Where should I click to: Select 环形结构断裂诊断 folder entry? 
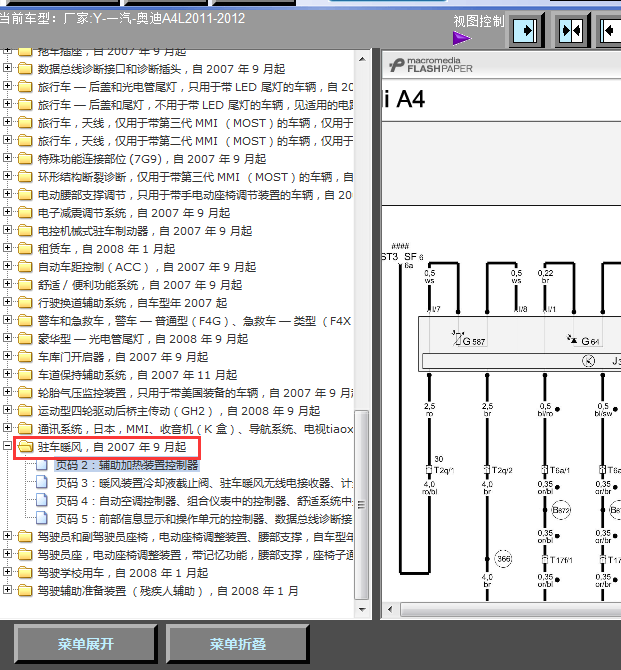pos(195,177)
